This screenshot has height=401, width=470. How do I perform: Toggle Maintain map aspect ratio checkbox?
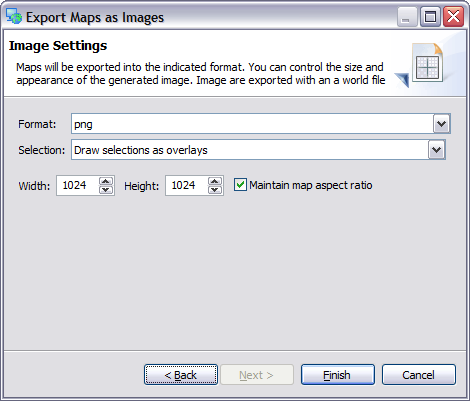pyautogui.click(x=240, y=185)
